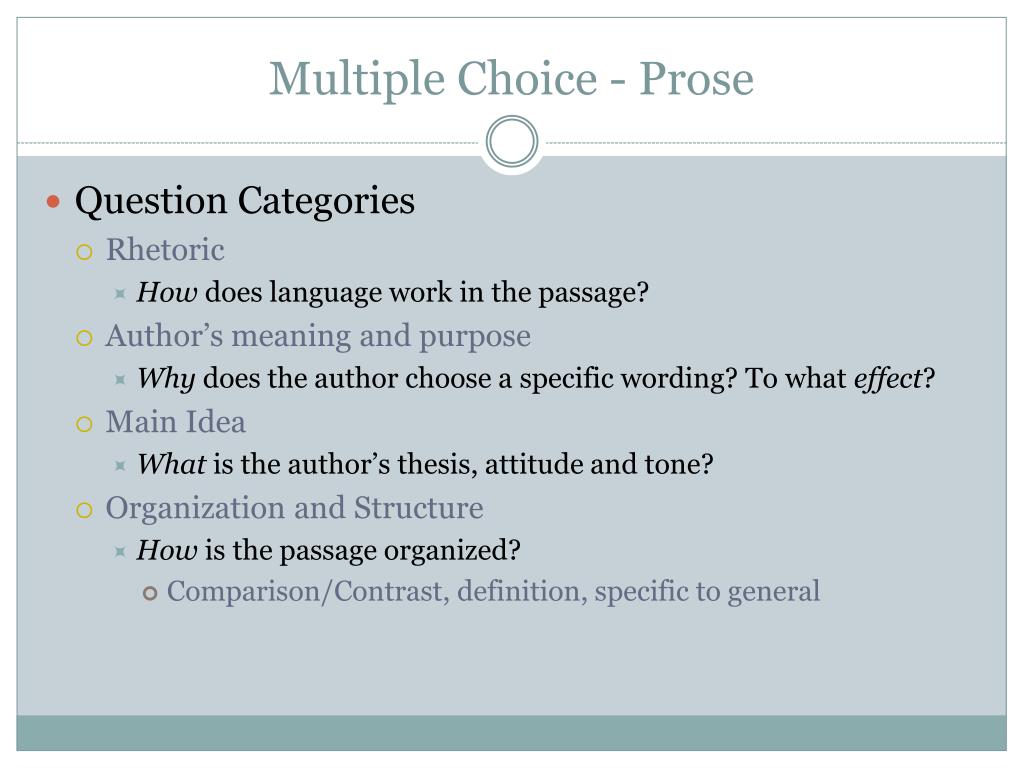Click the star bullet before Why does the author
The height and width of the screenshot is (768, 1024).
(x=120, y=379)
